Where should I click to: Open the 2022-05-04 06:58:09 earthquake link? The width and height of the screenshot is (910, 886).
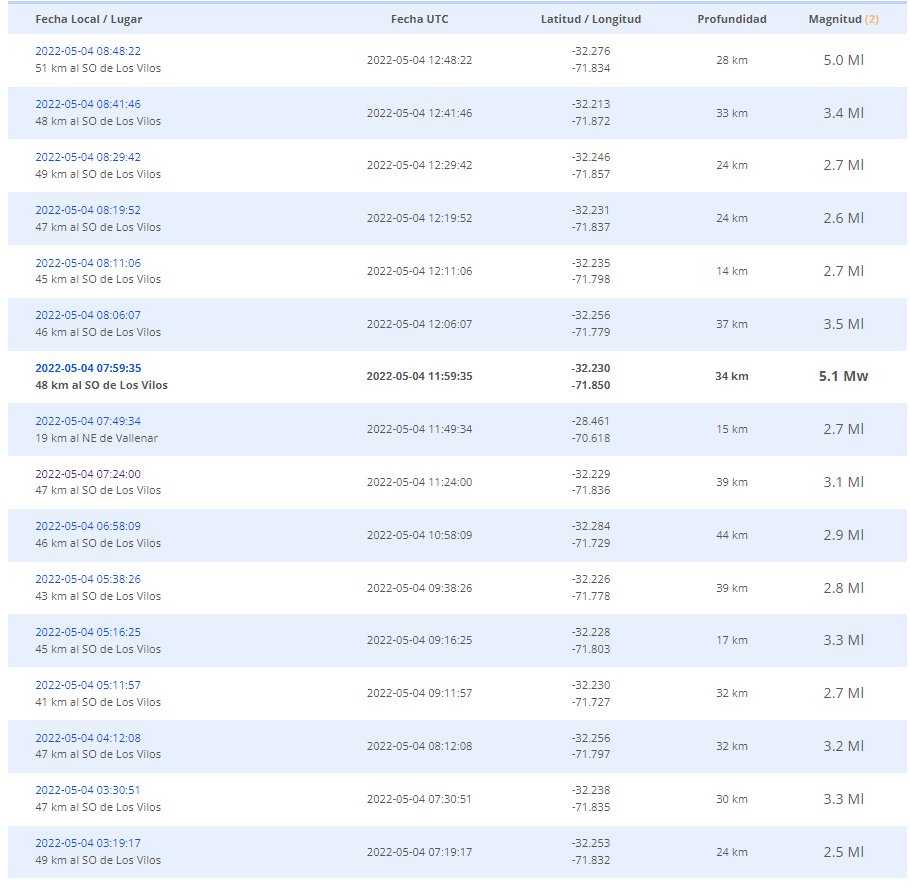(88, 526)
